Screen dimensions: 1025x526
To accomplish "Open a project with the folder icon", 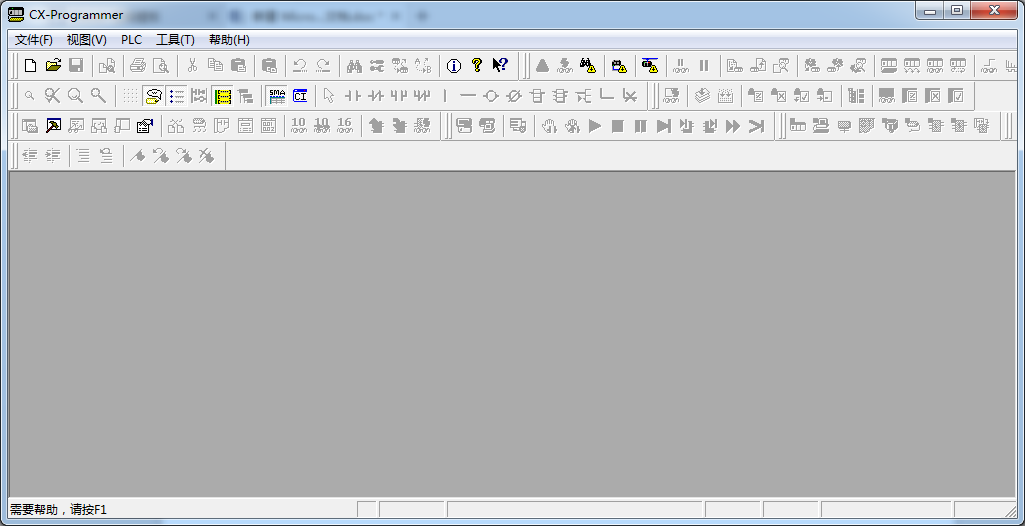I will tap(53, 66).
